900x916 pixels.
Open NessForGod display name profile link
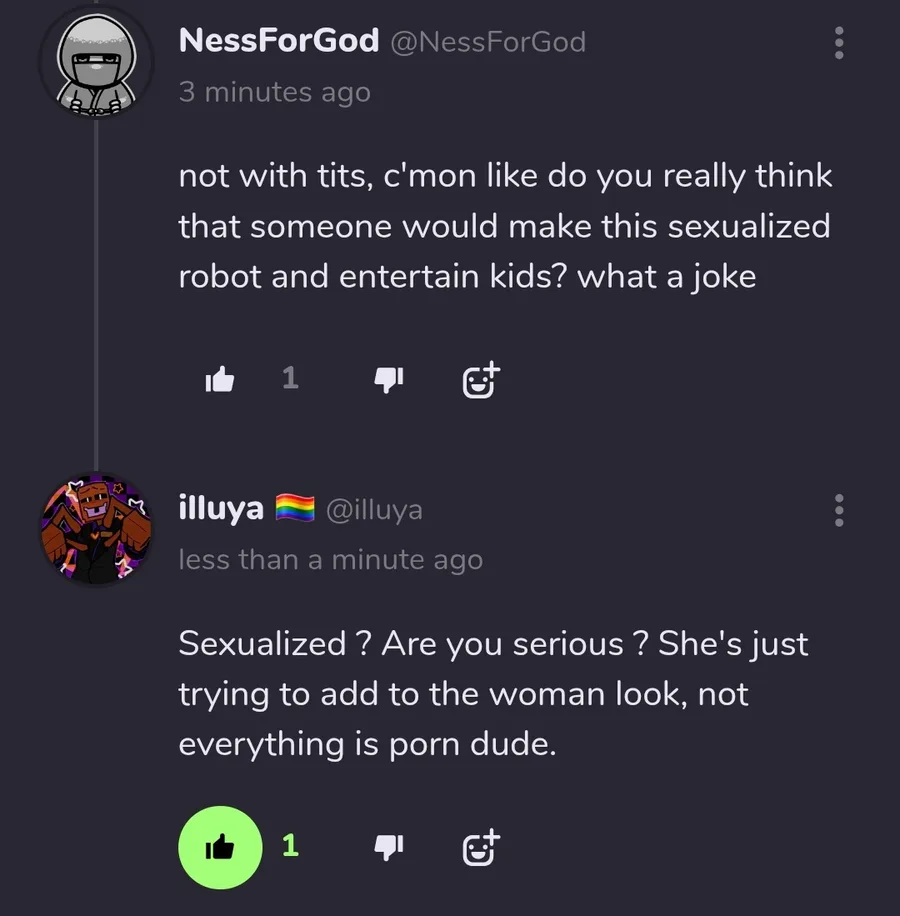[x=278, y=41]
